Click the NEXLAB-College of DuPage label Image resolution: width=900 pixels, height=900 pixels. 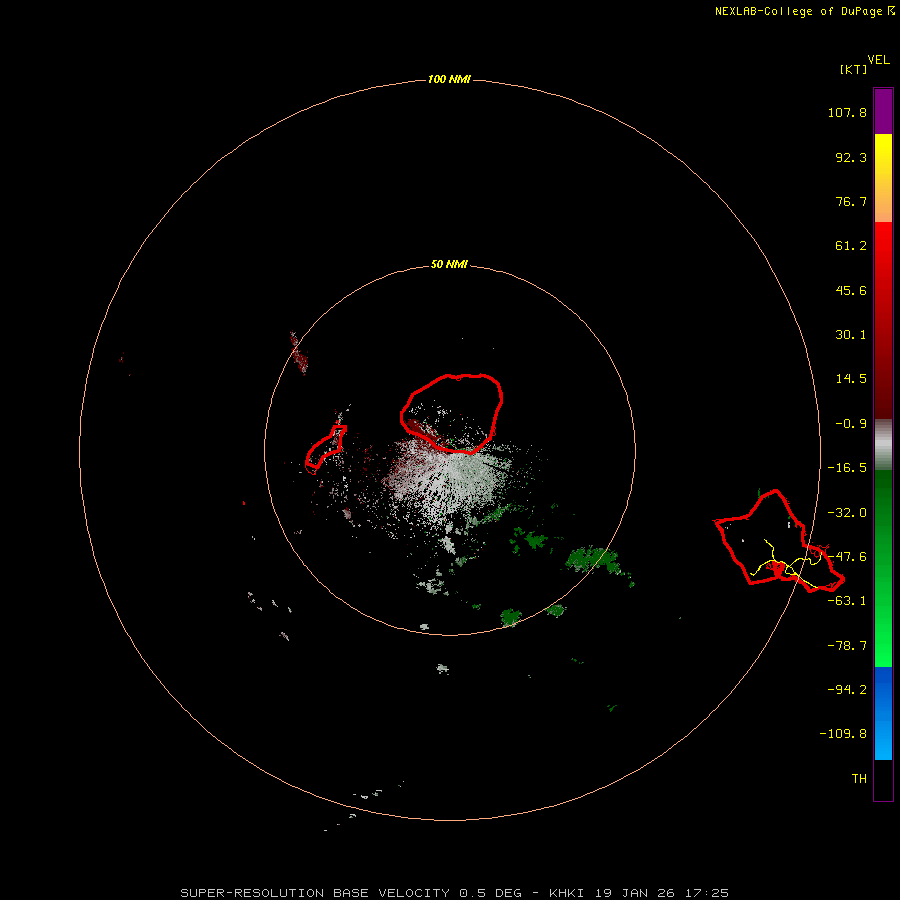click(804, 11)
